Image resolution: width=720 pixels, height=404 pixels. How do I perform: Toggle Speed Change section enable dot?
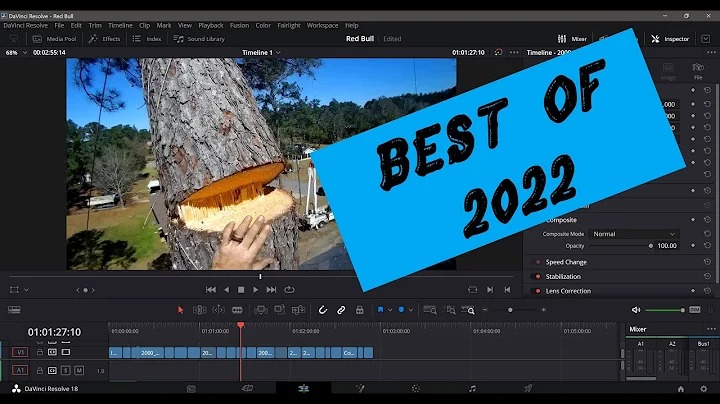pos(538,262)
